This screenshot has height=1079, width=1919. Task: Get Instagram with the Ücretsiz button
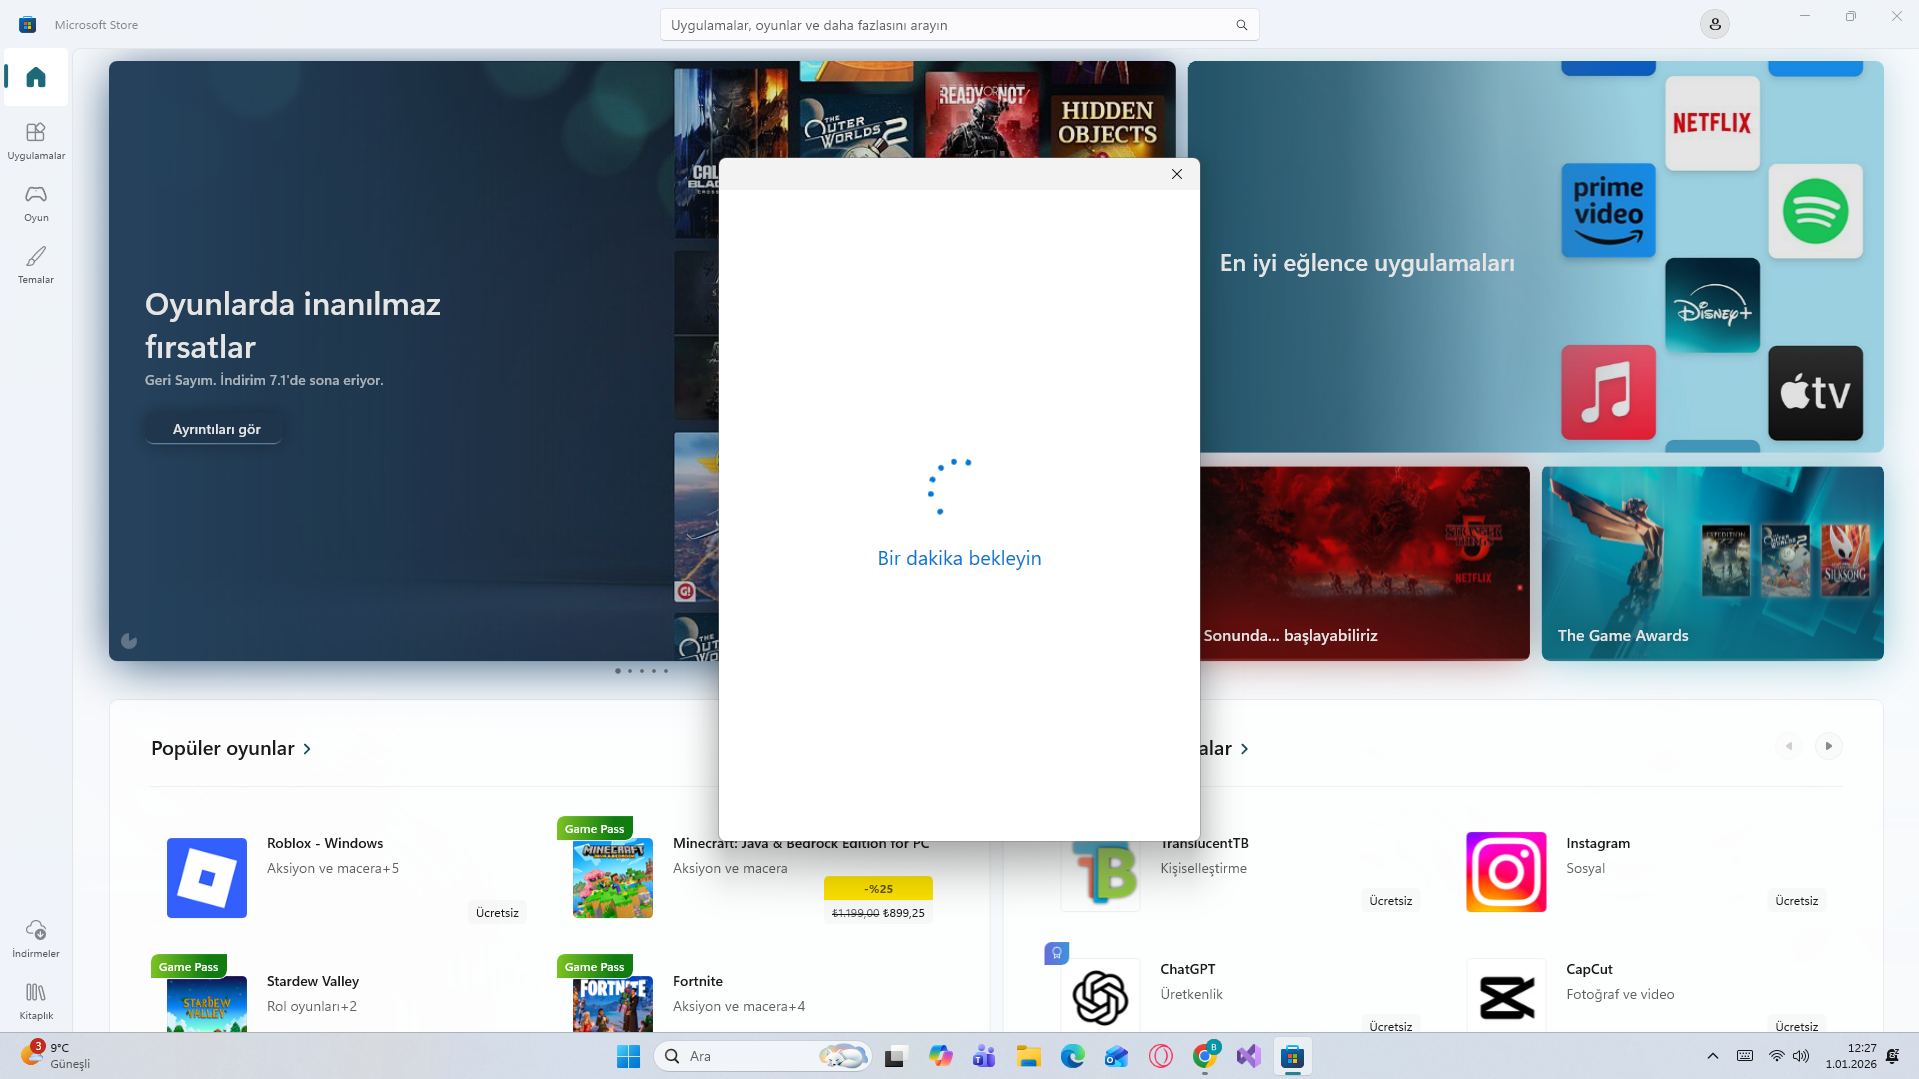1796,901
